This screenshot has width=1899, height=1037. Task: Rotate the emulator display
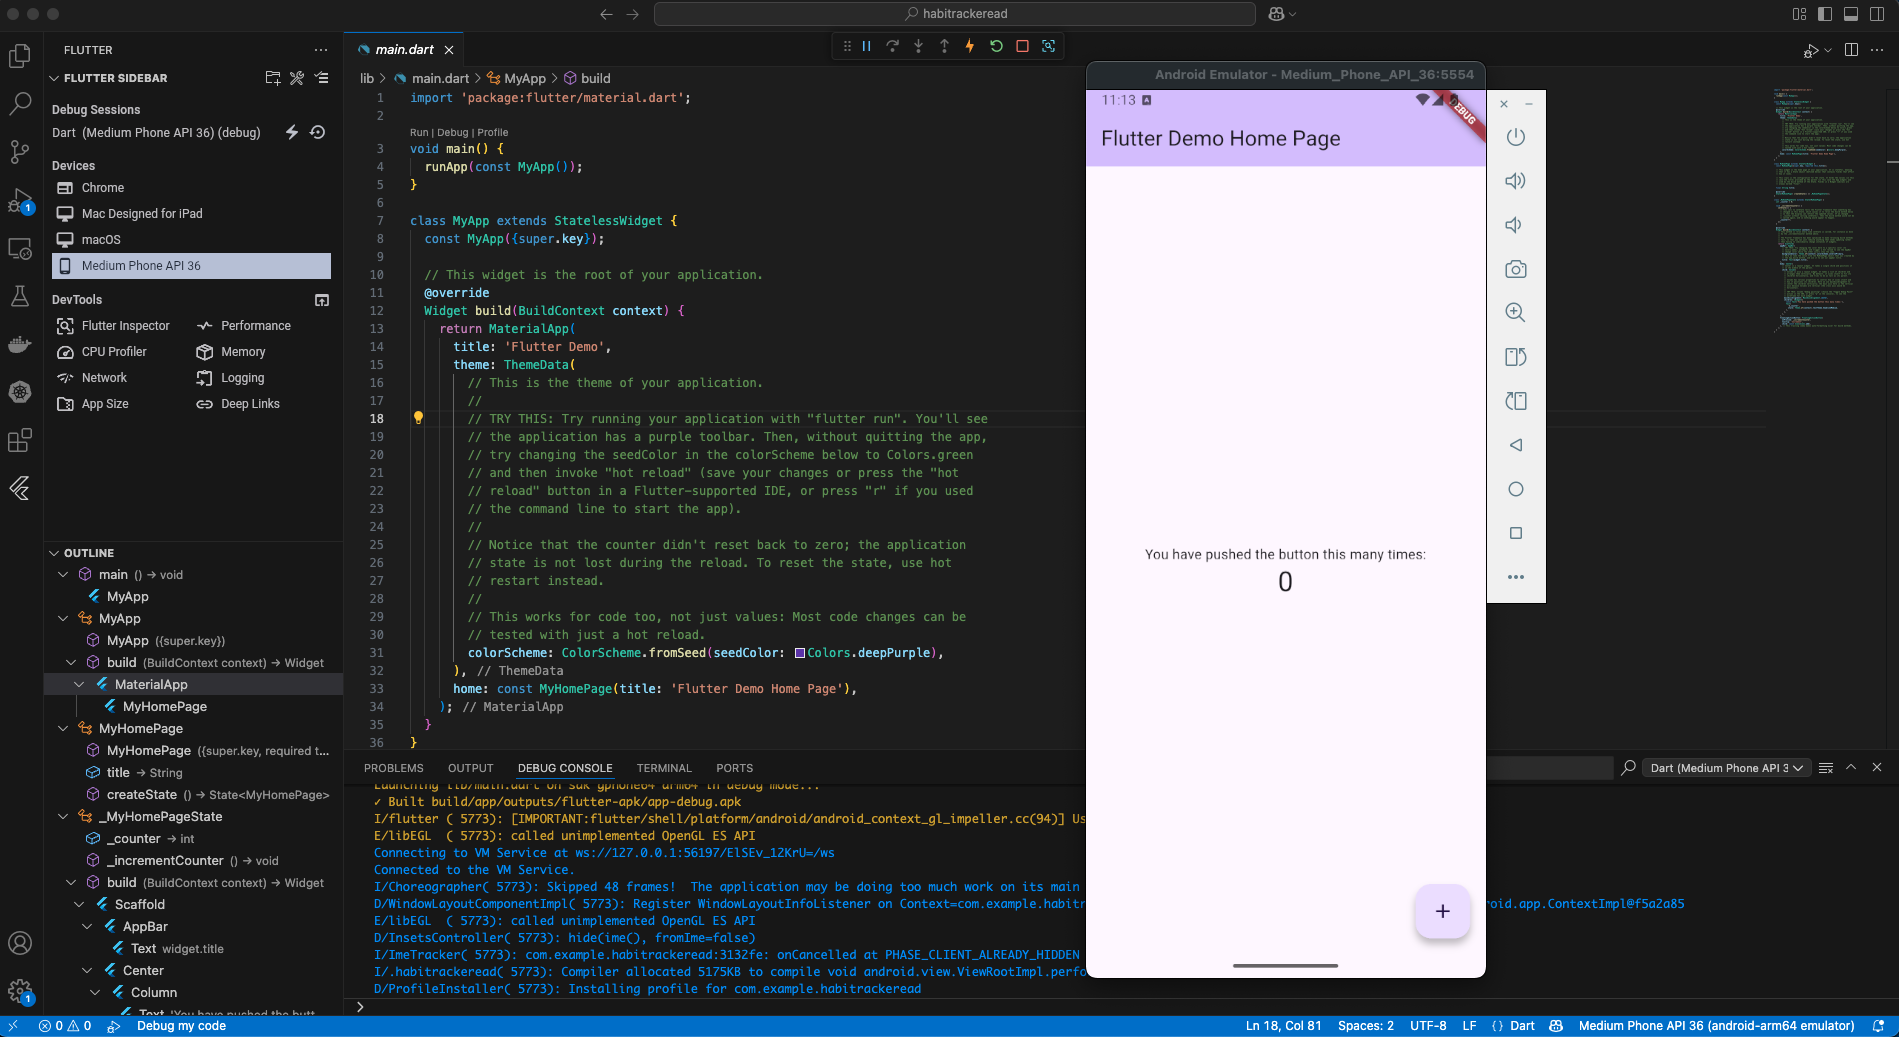click(1516, 357)
